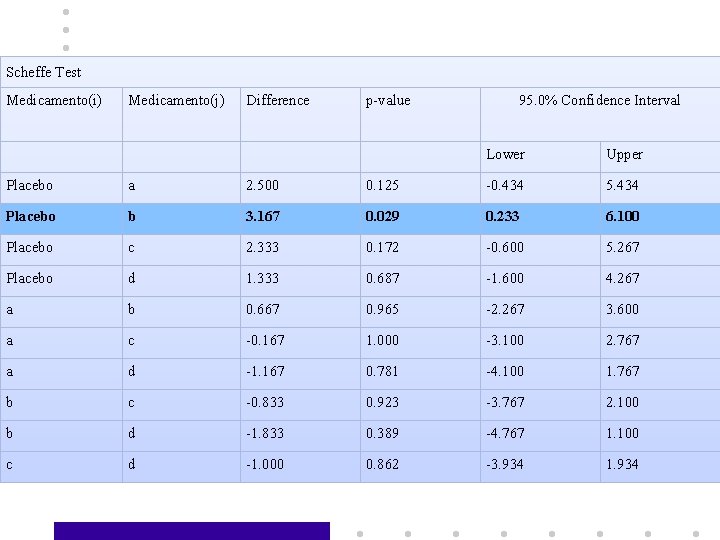Select lower bound -3.100
This screenshot has width=720, height=540.
click(505, 340)
